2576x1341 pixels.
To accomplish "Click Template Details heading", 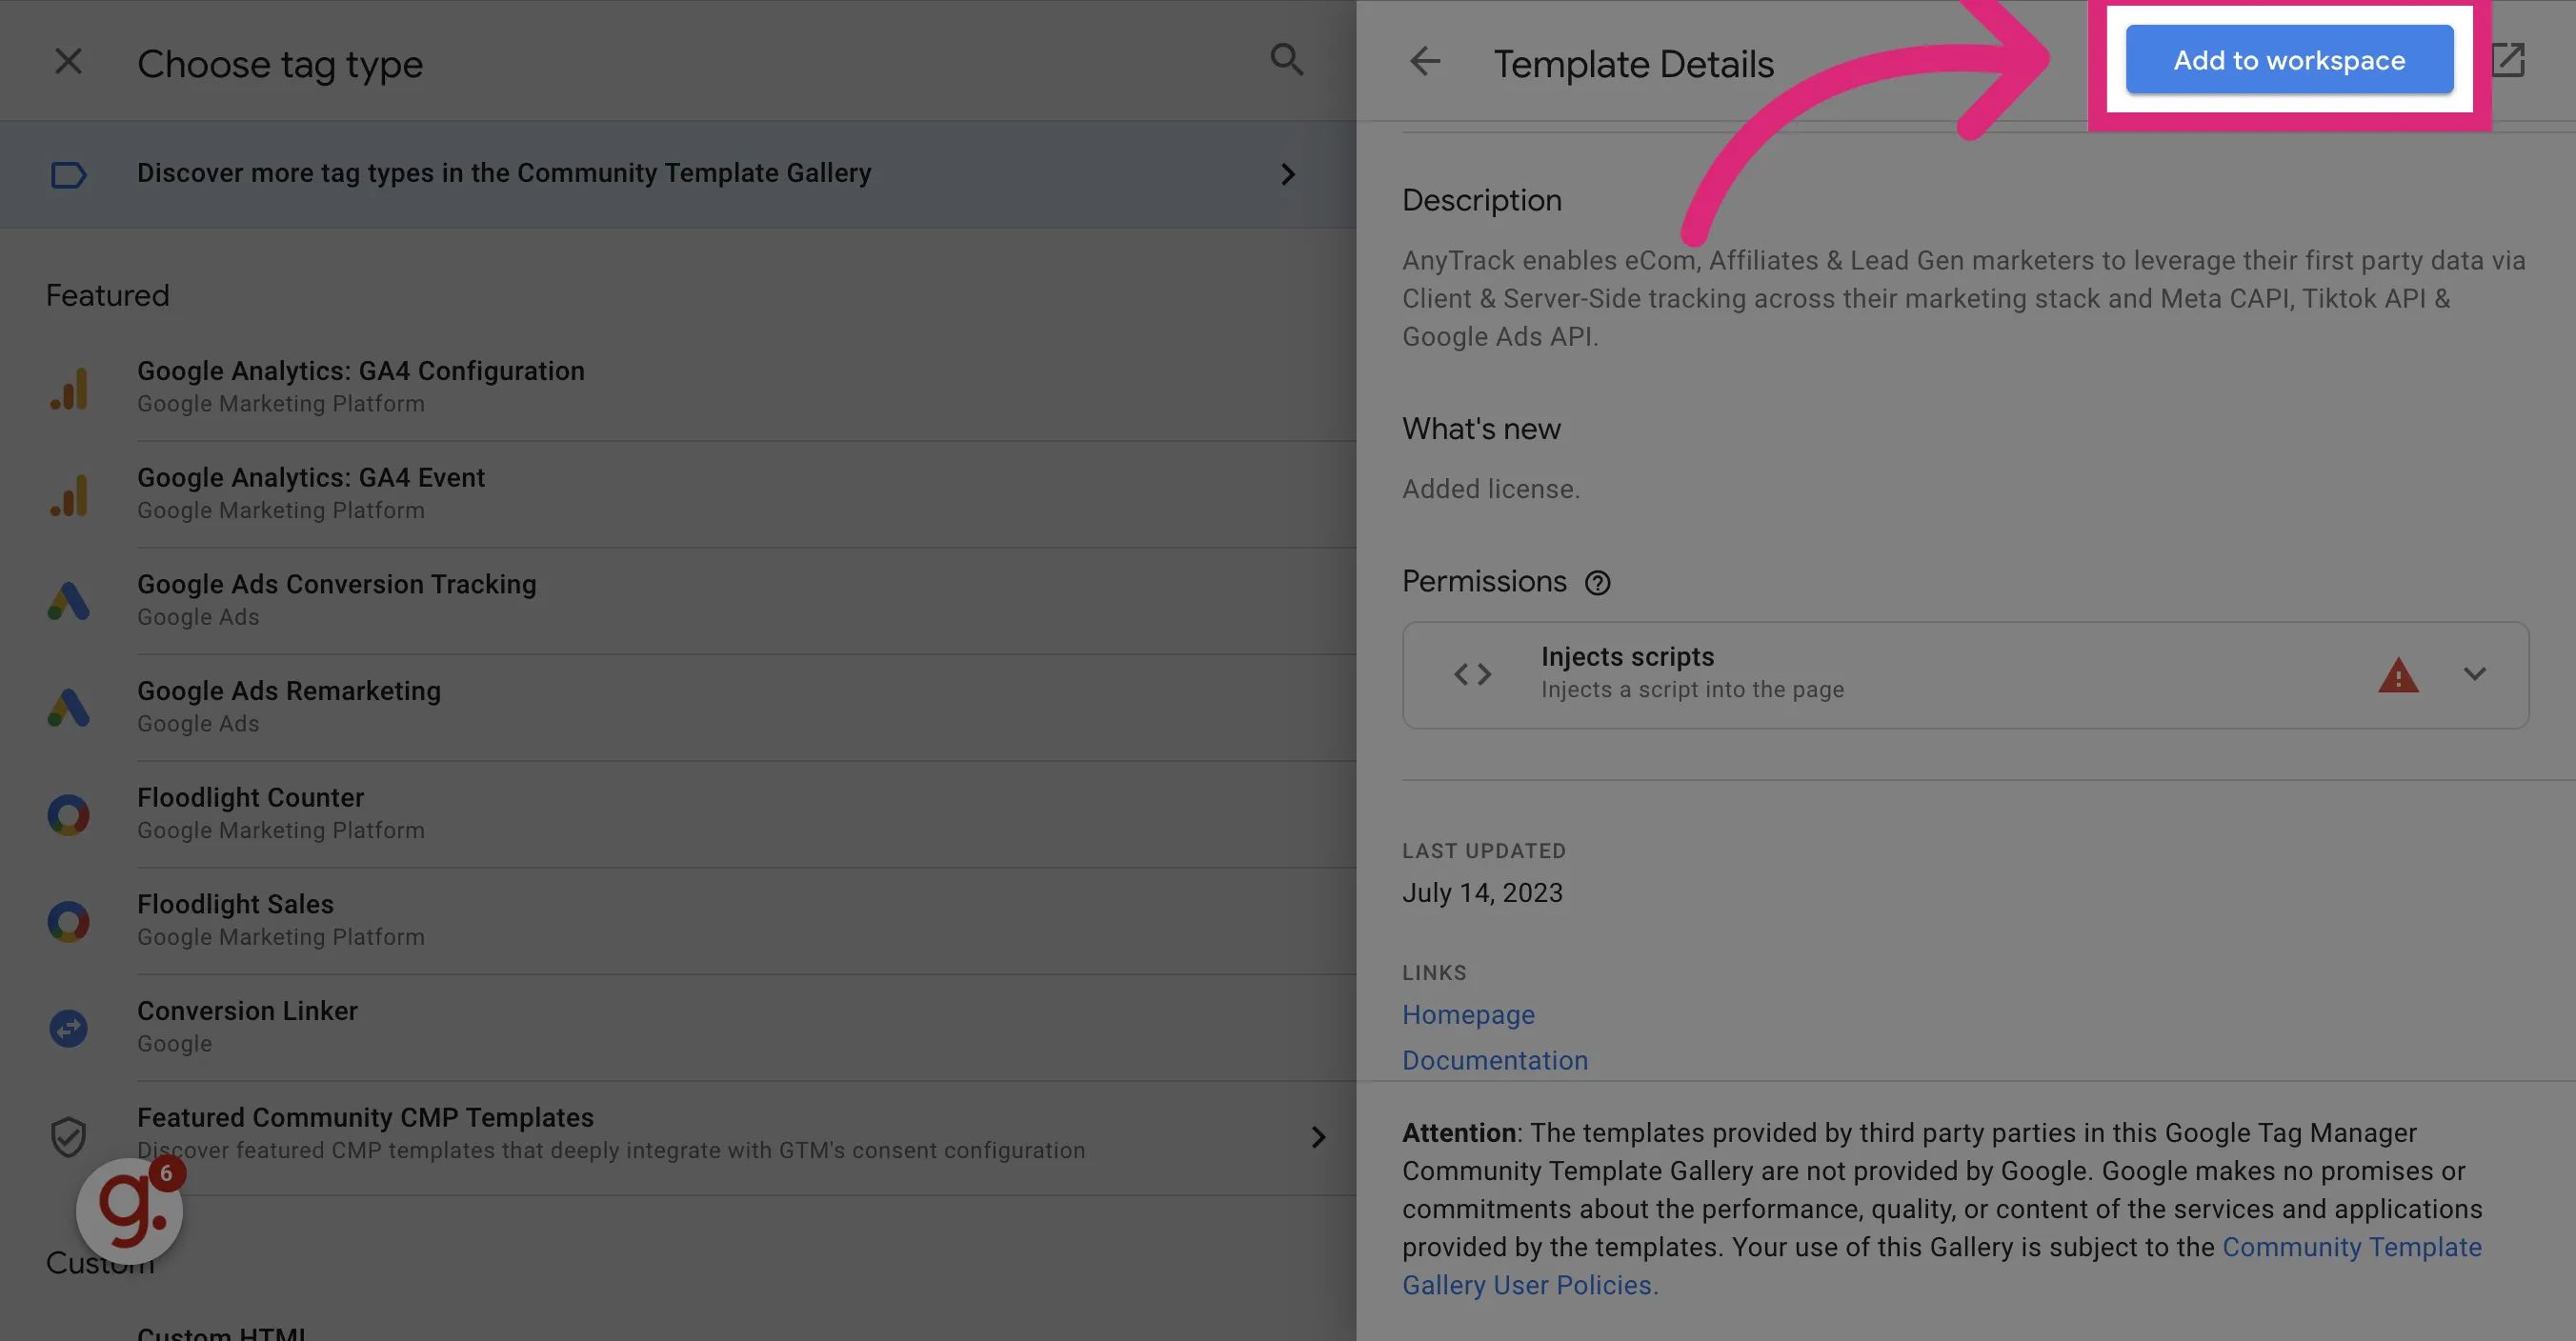I will [x=1633, y=63].
